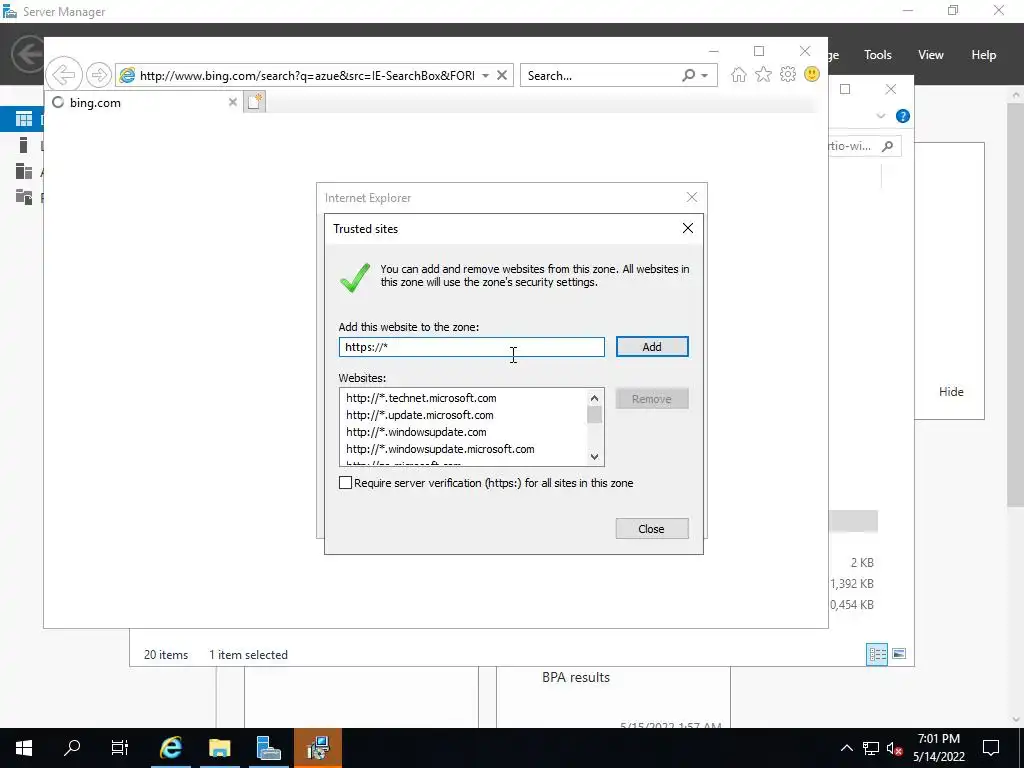
Task: Click Server Manager taskbar icon
Action: coord(268,748)
